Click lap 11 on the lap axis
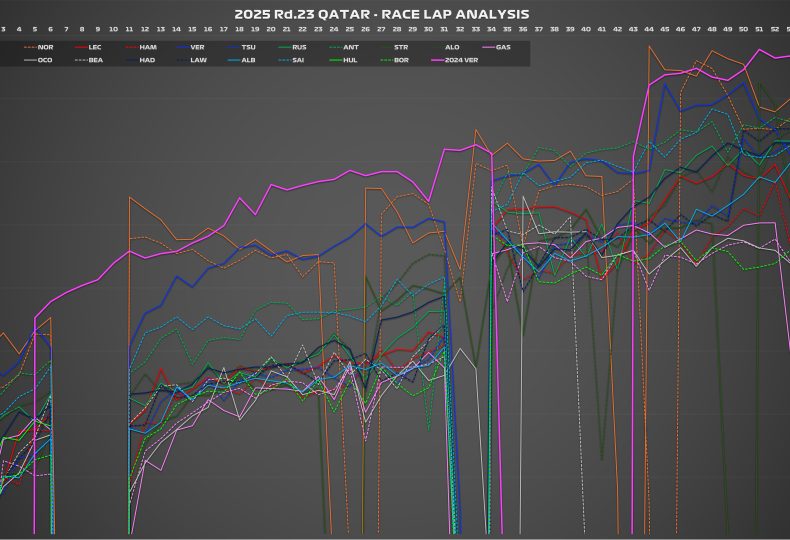790x540 pixels. click(128, 30)
